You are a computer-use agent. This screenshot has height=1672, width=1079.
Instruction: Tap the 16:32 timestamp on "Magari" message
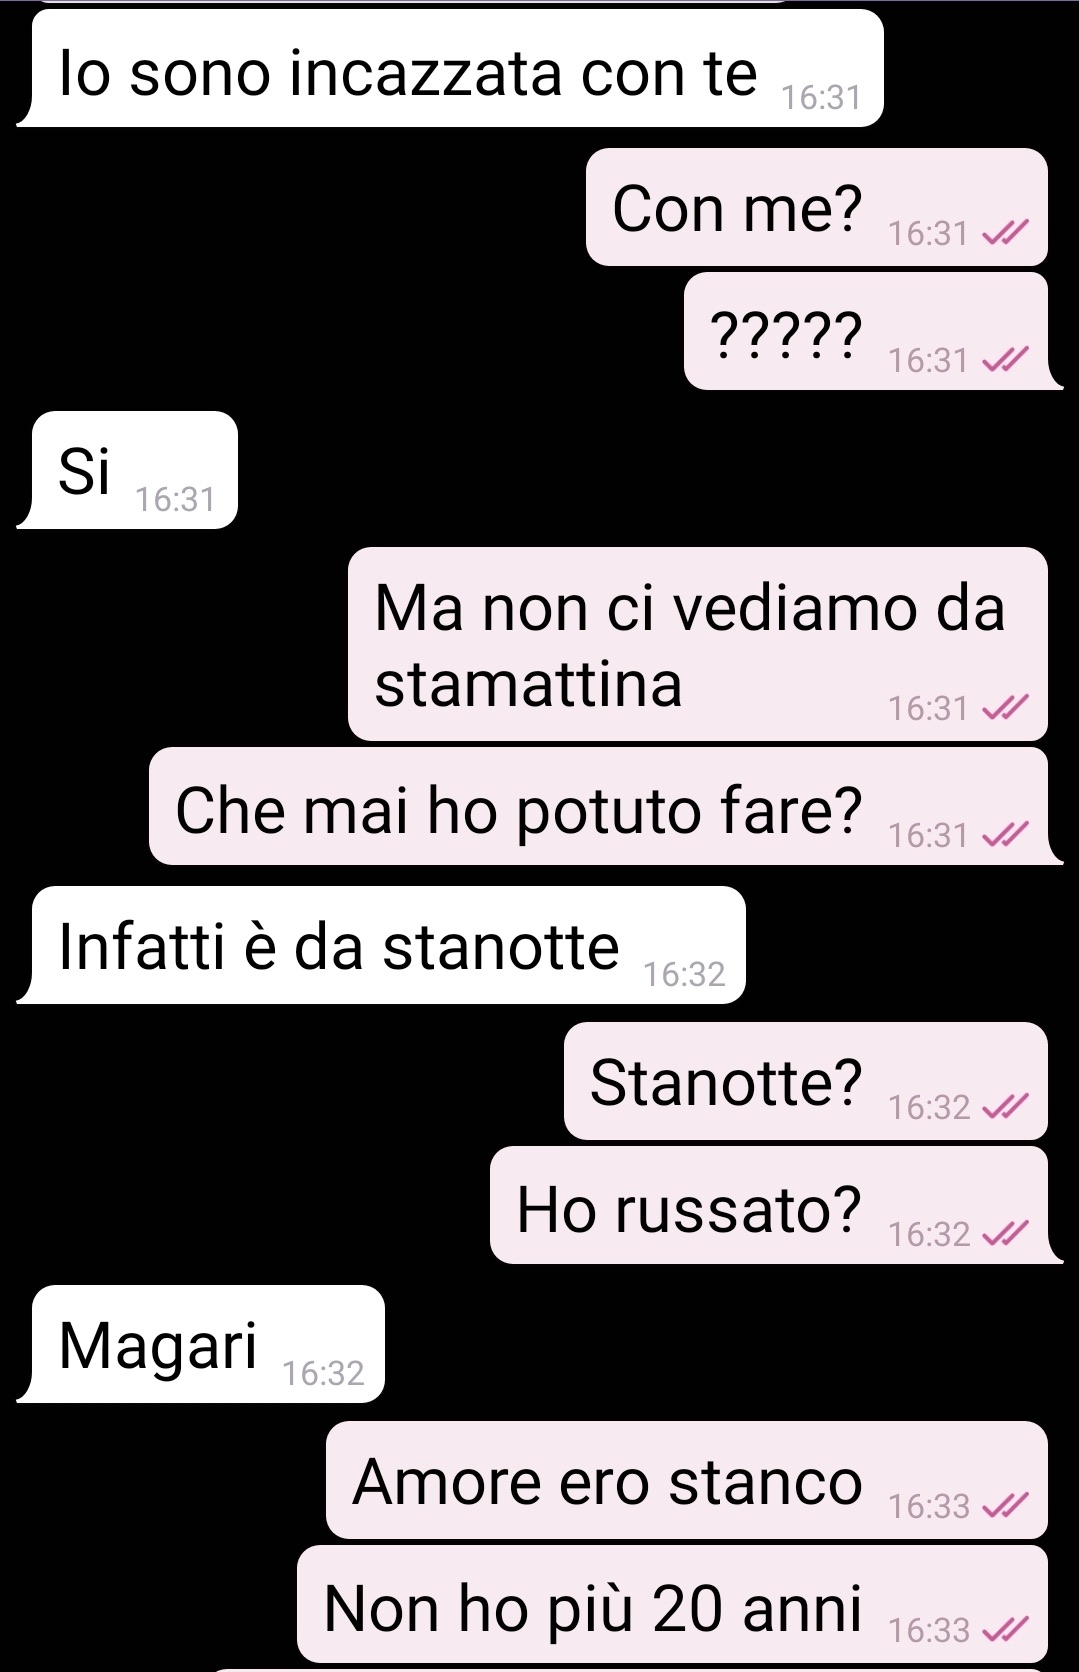323,1373
